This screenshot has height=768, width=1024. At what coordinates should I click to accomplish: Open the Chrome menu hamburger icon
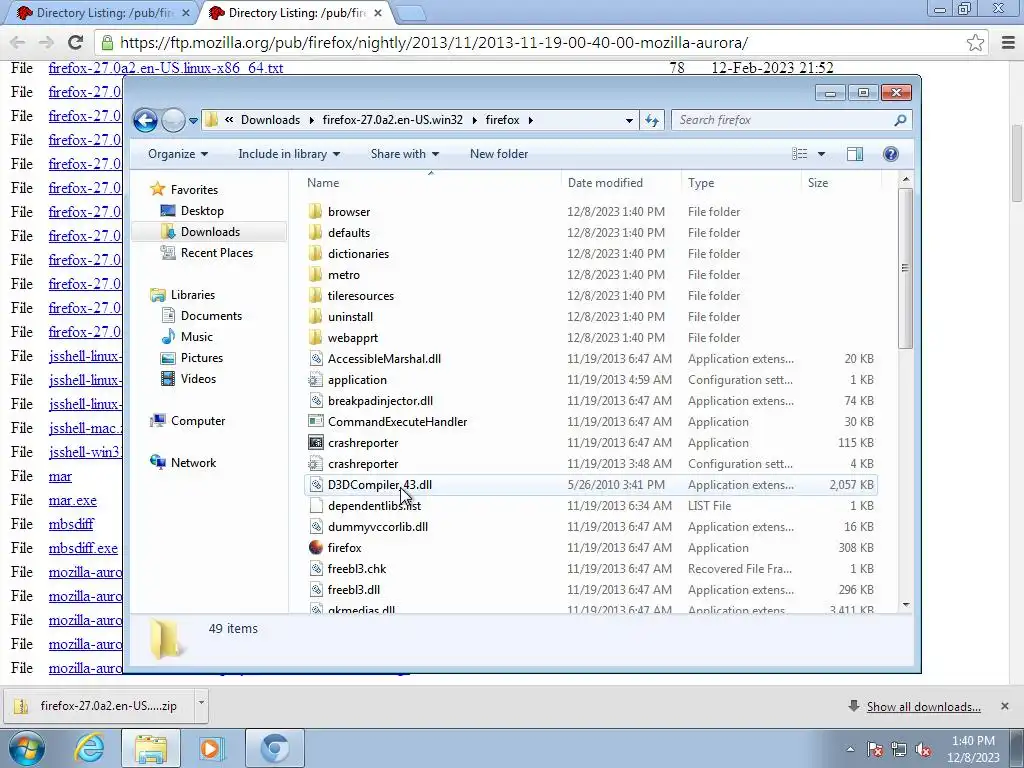click(x=1008, y=42)
